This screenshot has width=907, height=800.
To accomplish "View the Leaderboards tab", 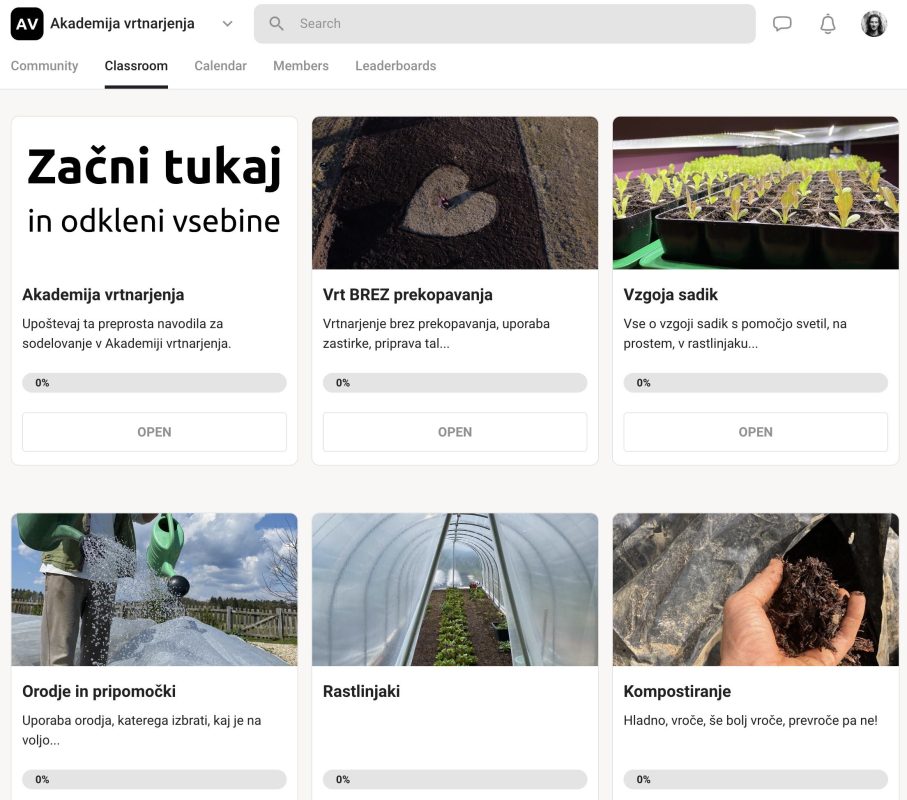I will [396, 66].
